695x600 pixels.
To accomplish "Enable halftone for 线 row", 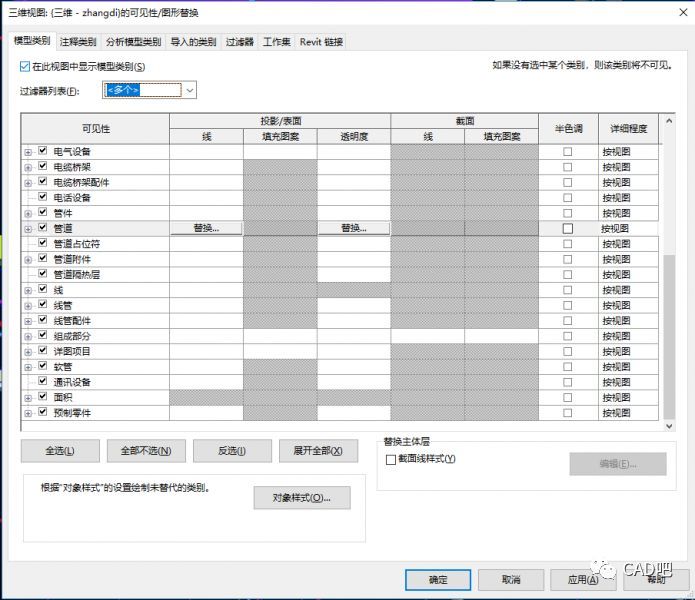I will (568, 290).
